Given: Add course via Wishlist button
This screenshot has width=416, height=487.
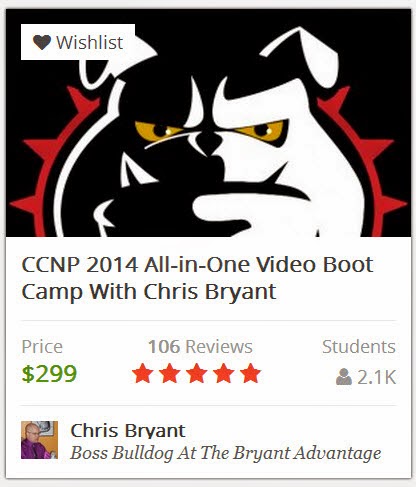Looking at the screenshot, I should (78, 42).
